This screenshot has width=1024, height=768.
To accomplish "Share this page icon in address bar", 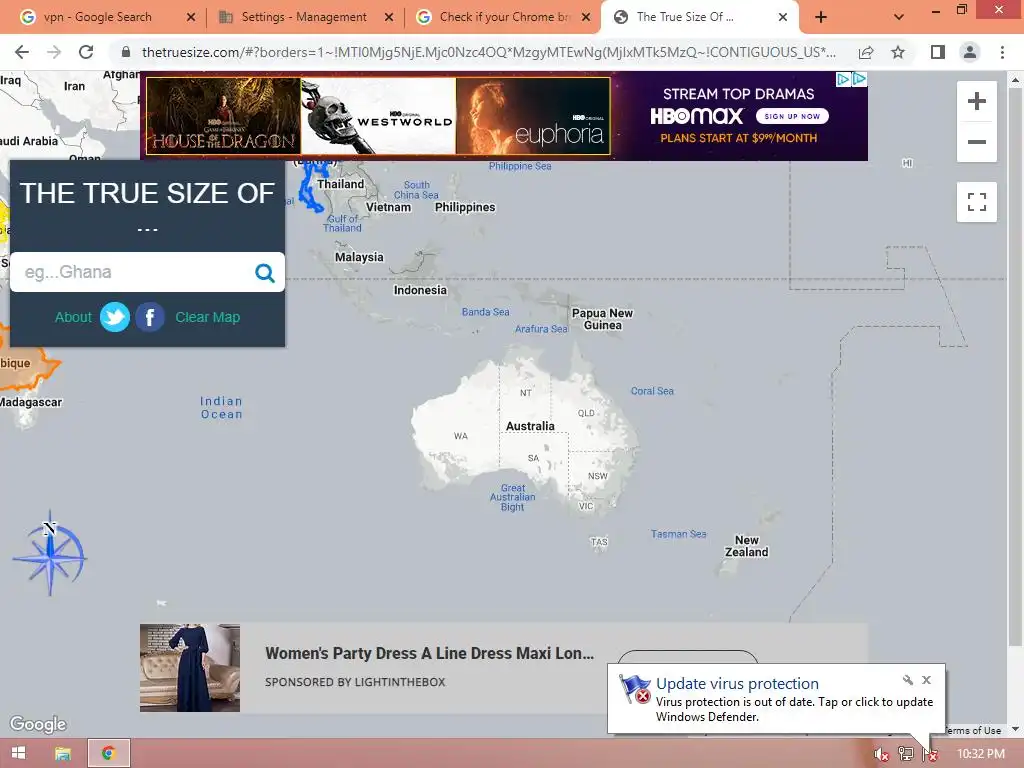I will (866, 52).
